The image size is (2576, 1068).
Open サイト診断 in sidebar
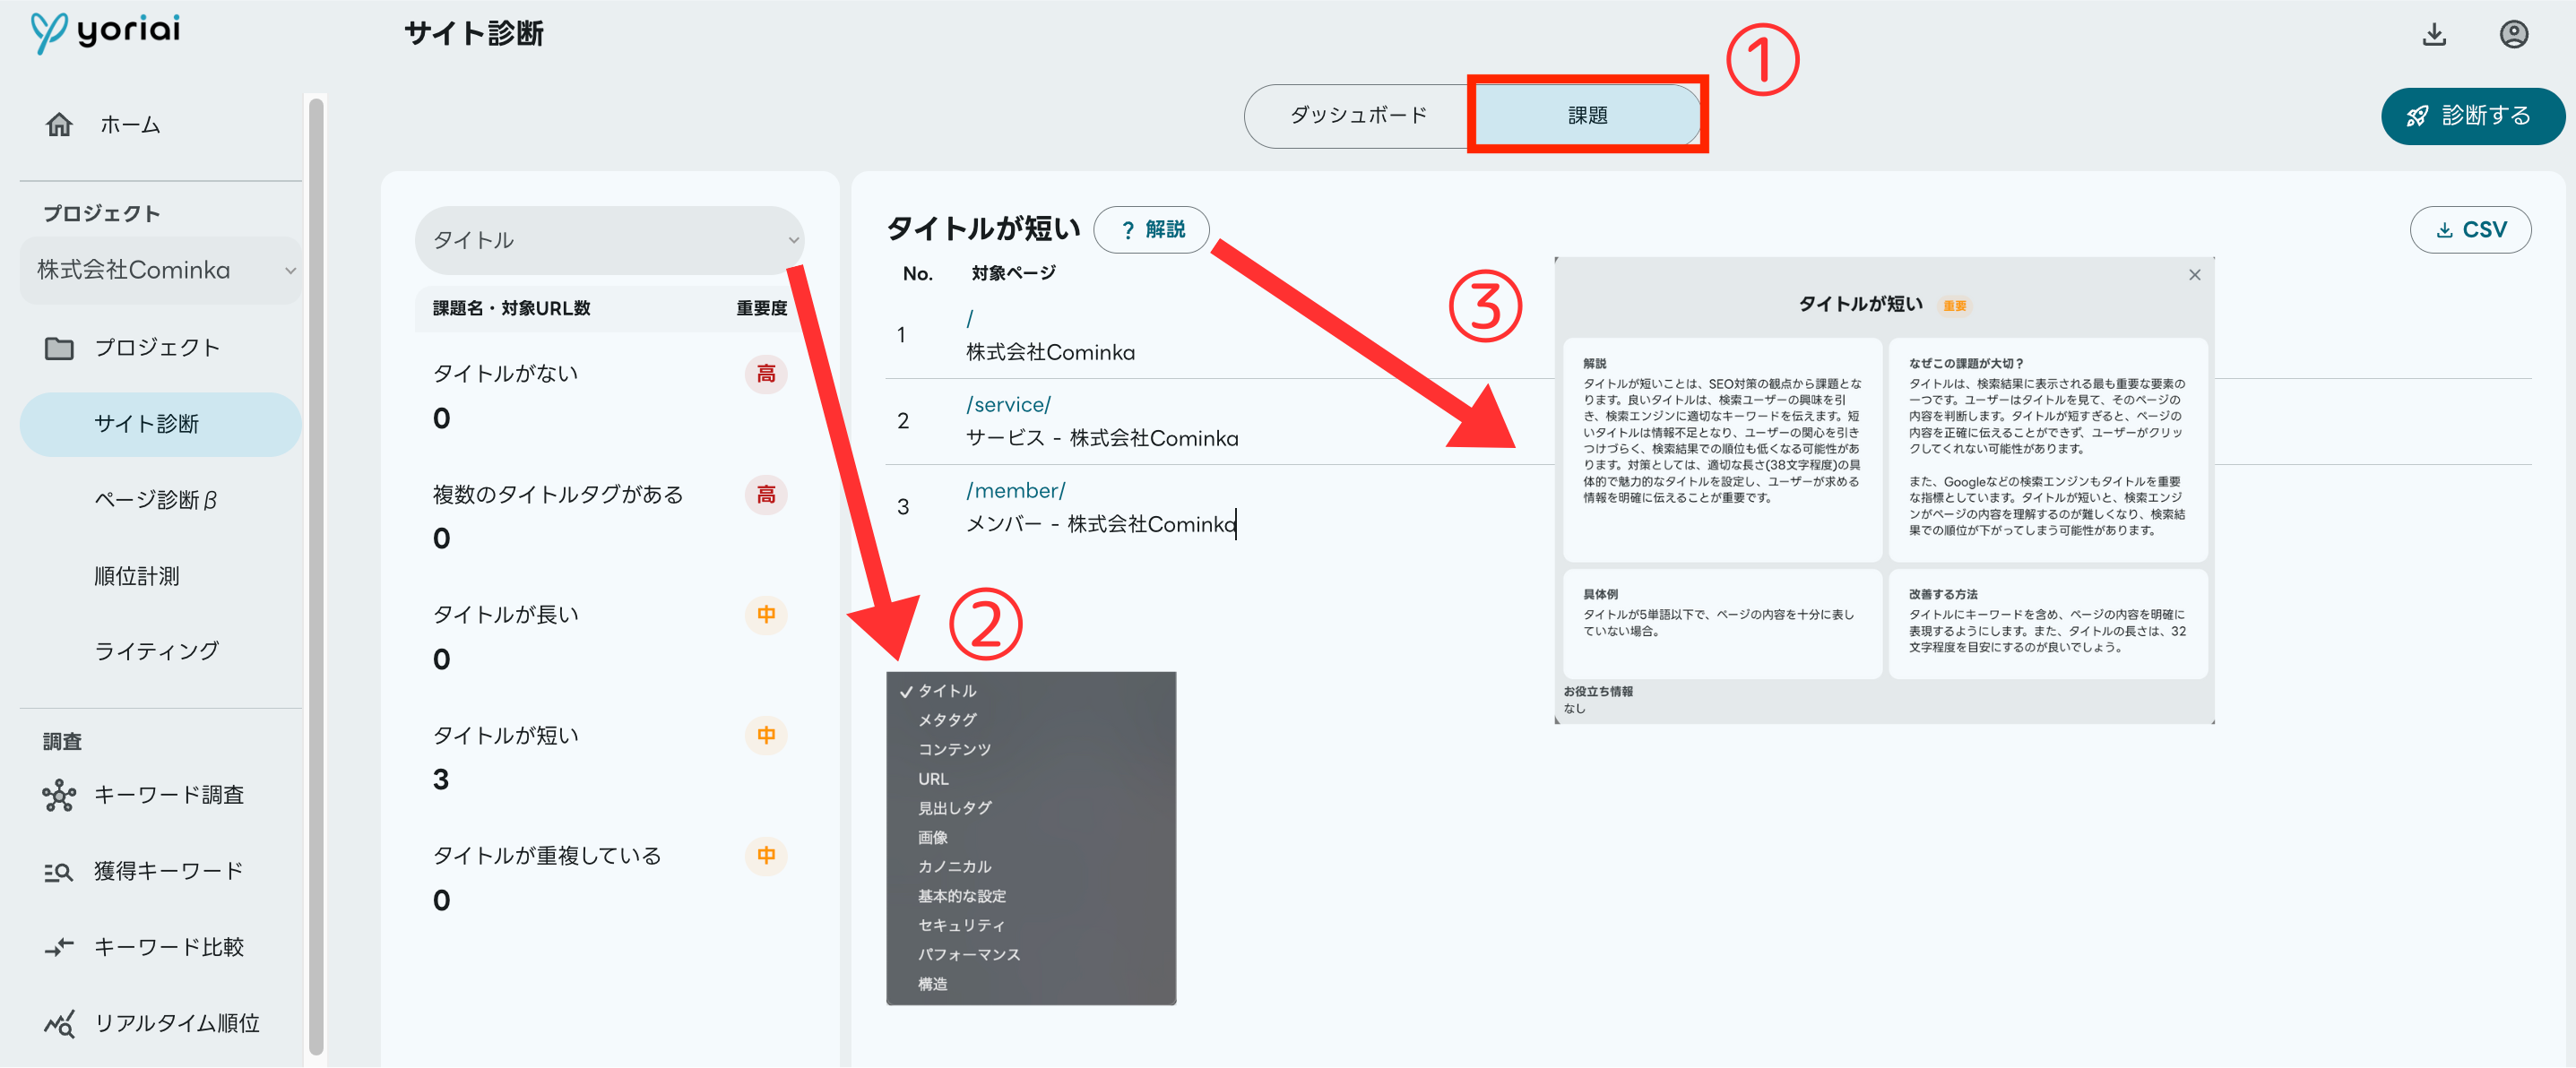coord(160,424)
